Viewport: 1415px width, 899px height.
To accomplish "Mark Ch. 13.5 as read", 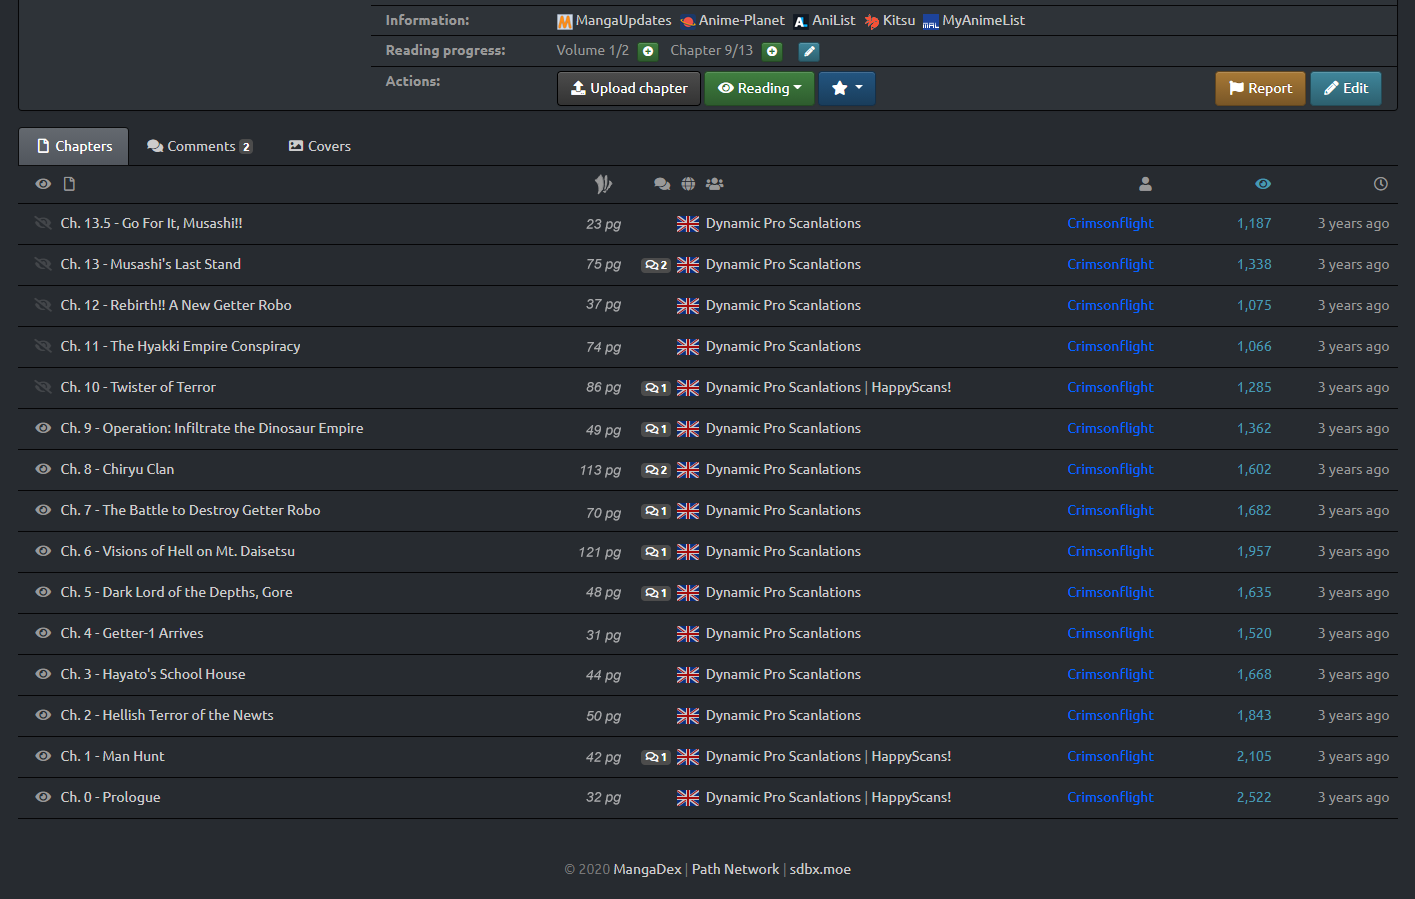I will (x=43, y=223).
